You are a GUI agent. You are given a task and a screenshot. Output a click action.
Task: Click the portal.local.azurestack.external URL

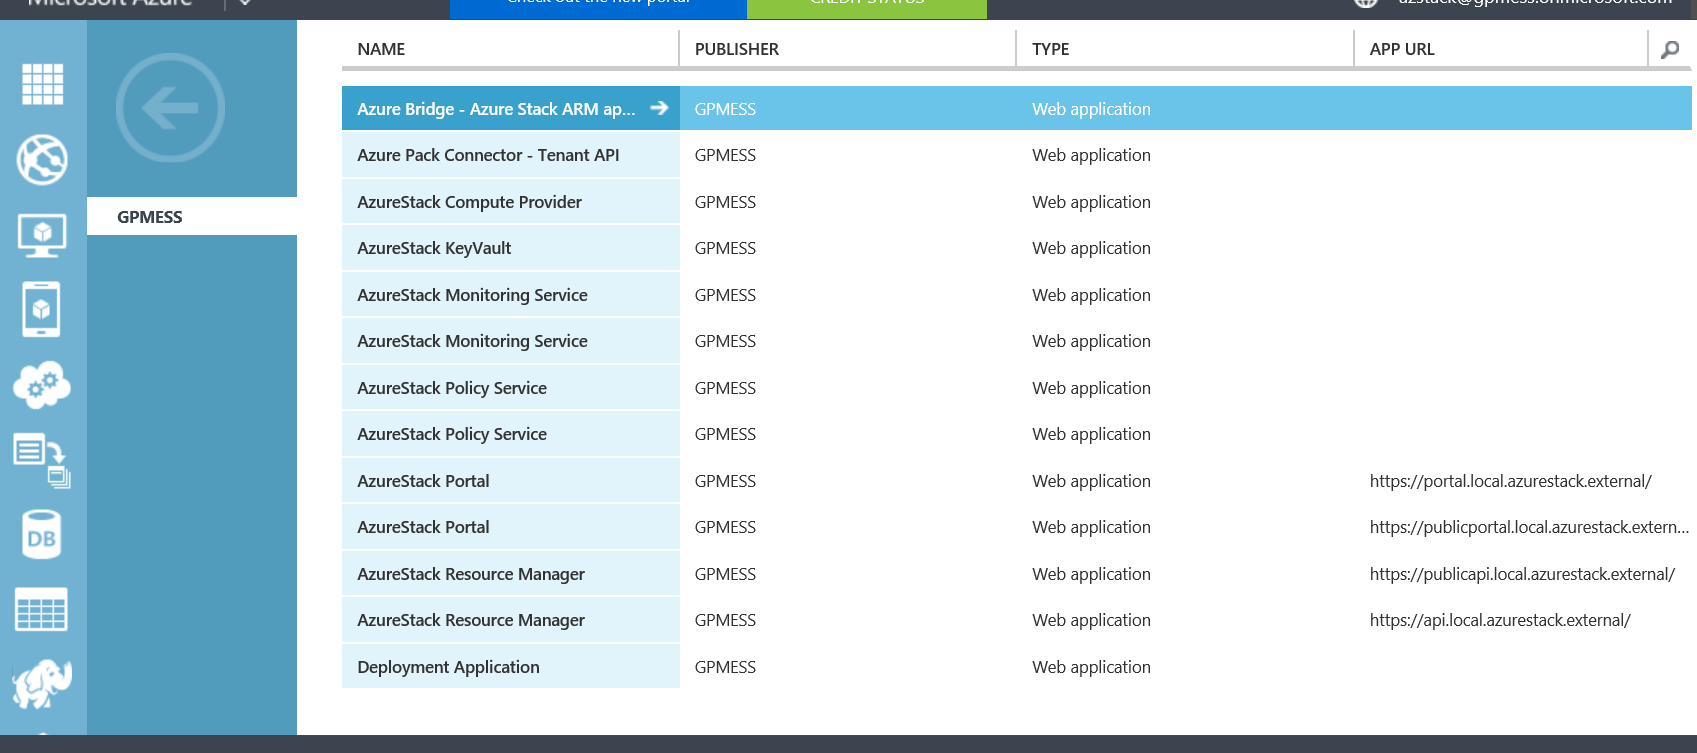click(x=1510, y=481)
